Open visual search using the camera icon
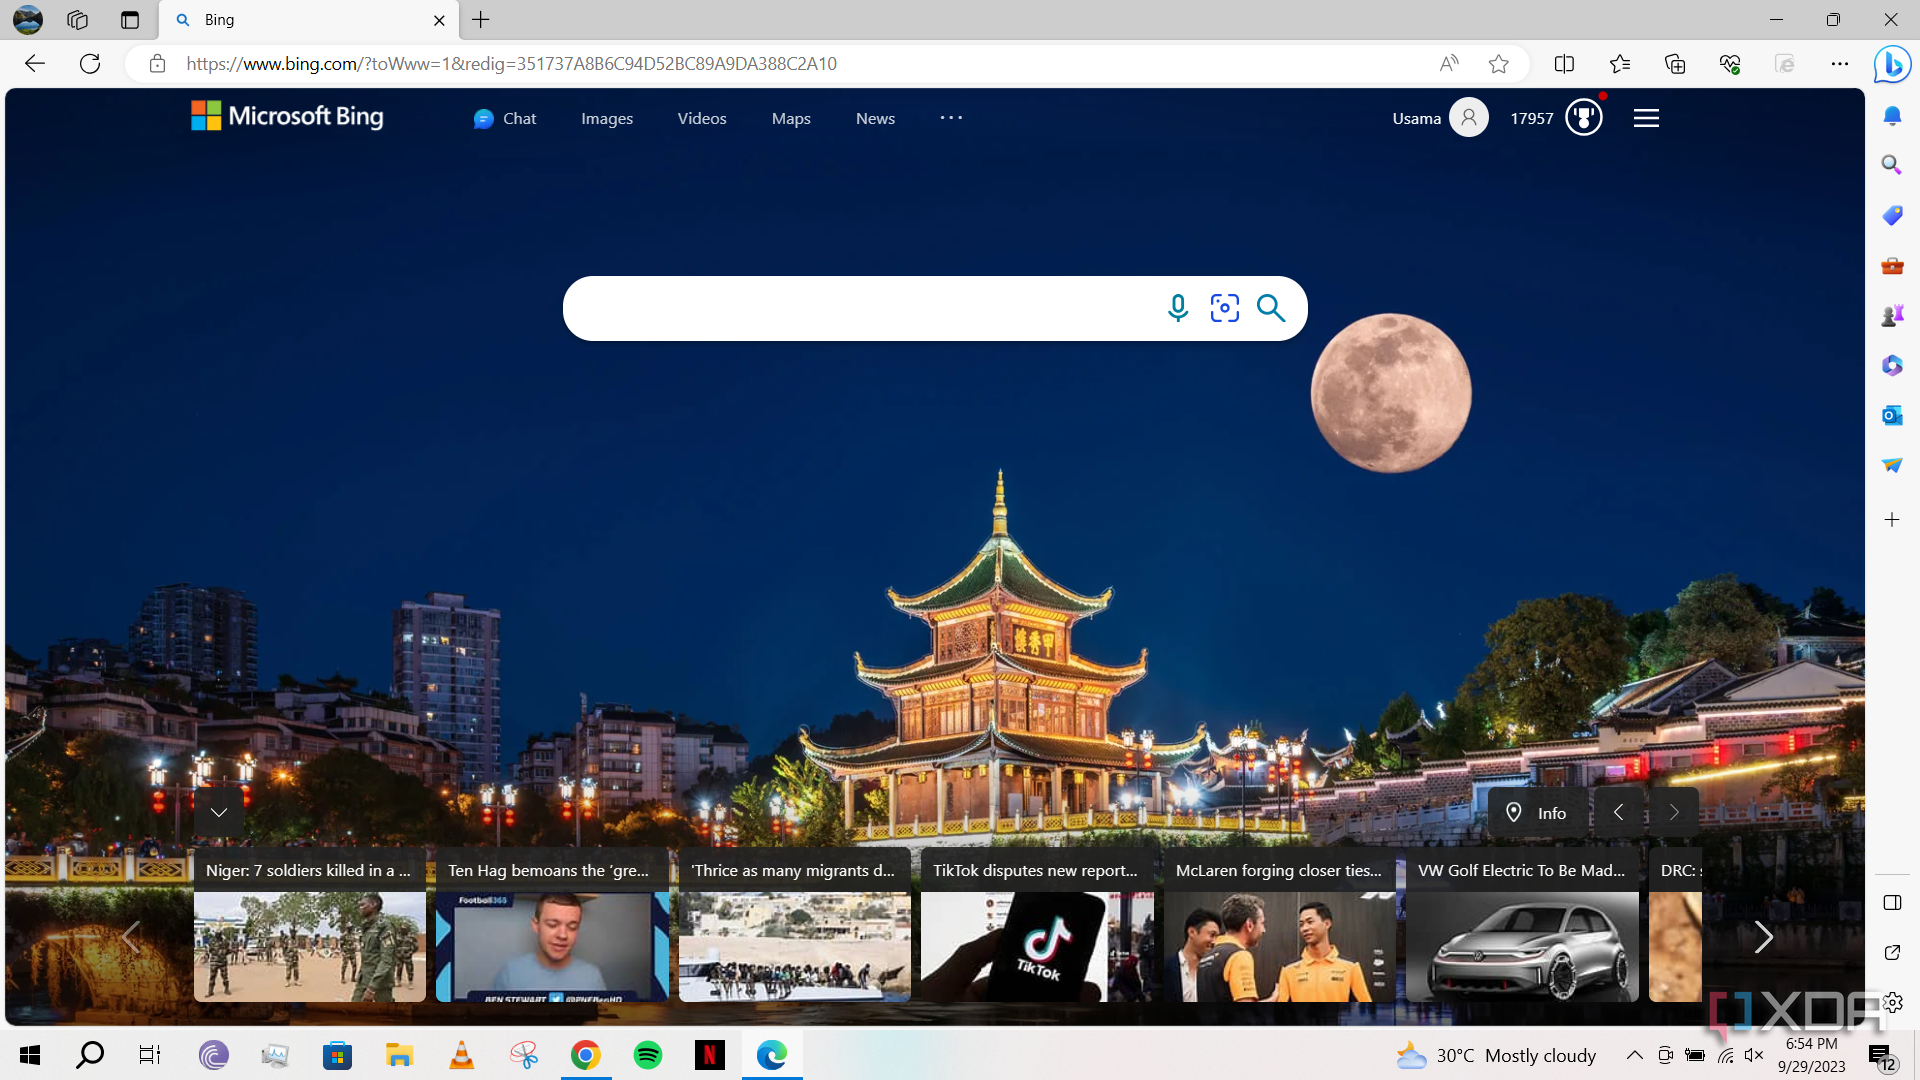The width and height of the screenshot is (1920, 1080). click(1224, 308)
